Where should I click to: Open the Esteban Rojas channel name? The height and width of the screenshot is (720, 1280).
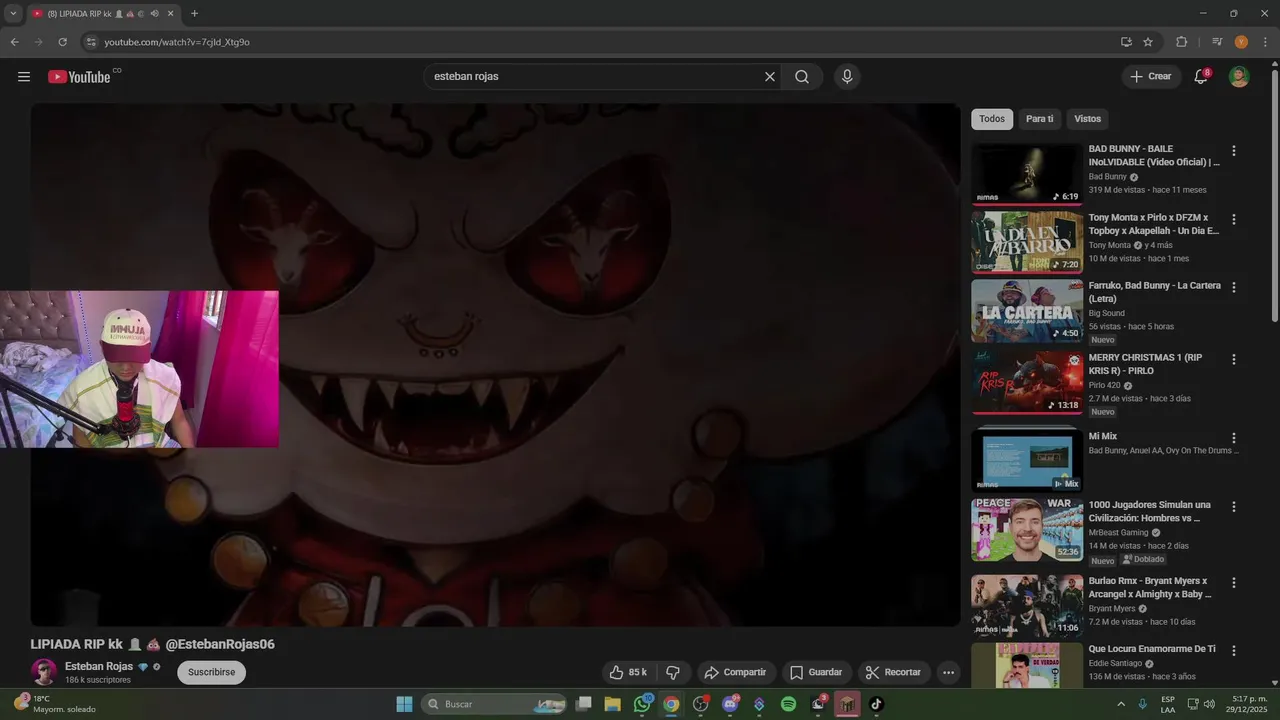coord(99,666)
